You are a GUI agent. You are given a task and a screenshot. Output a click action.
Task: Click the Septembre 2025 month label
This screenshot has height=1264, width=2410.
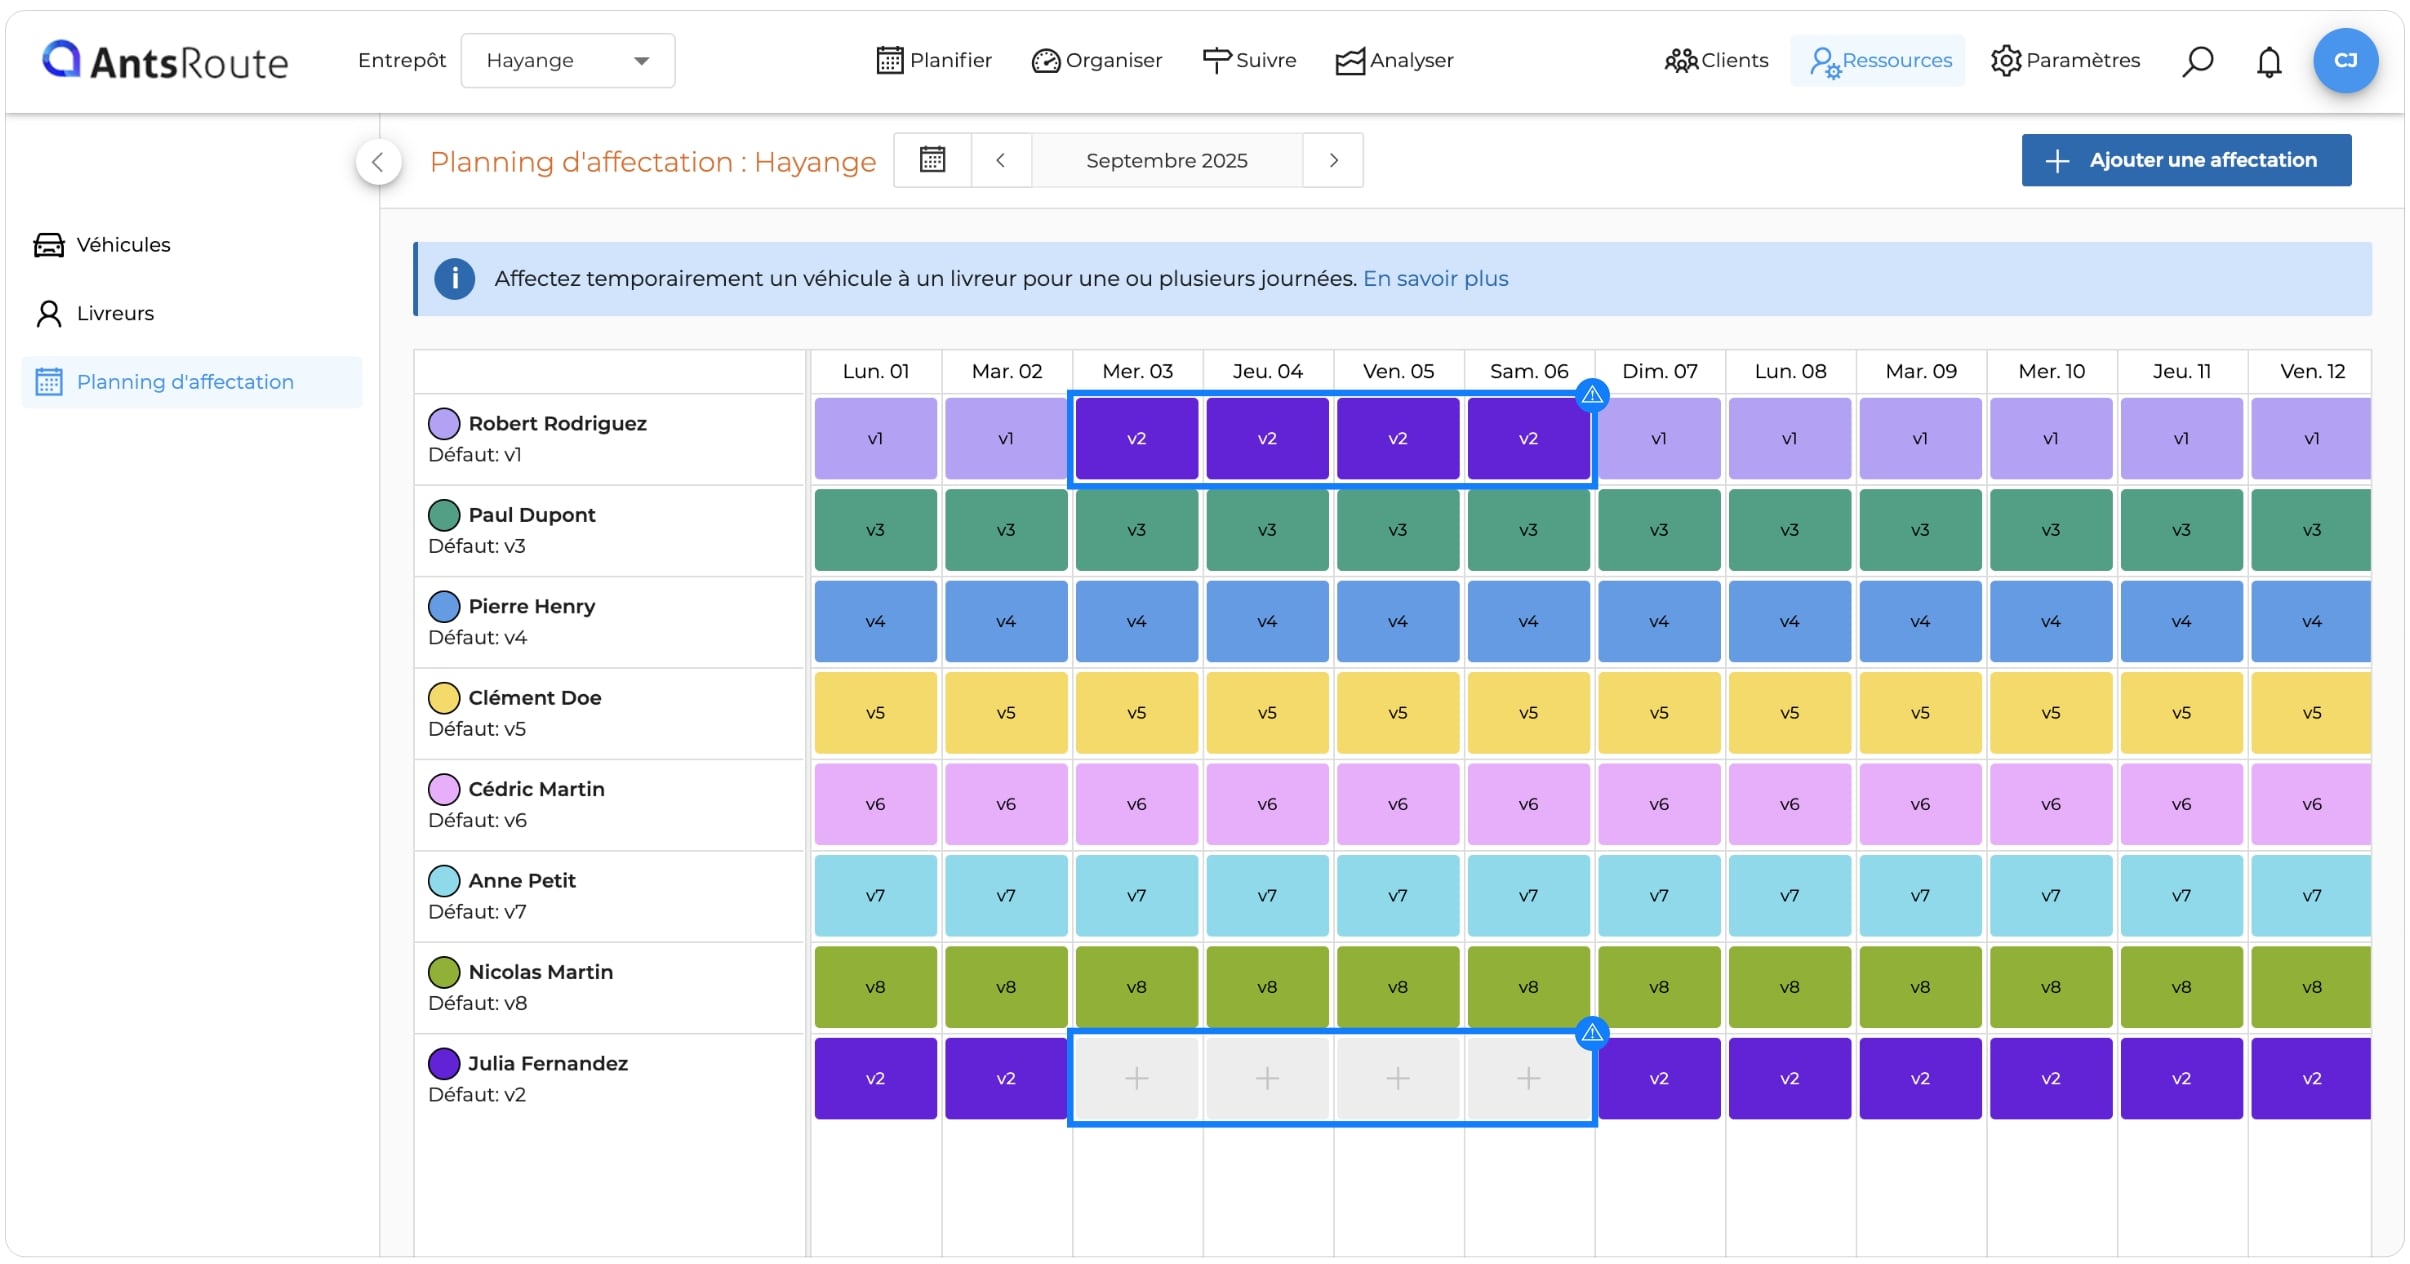[x=1166, y=160]
